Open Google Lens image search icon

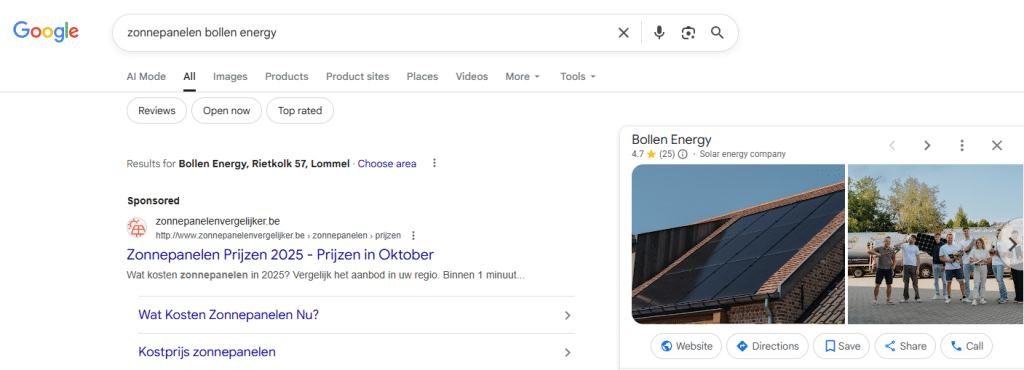(688, 33)
